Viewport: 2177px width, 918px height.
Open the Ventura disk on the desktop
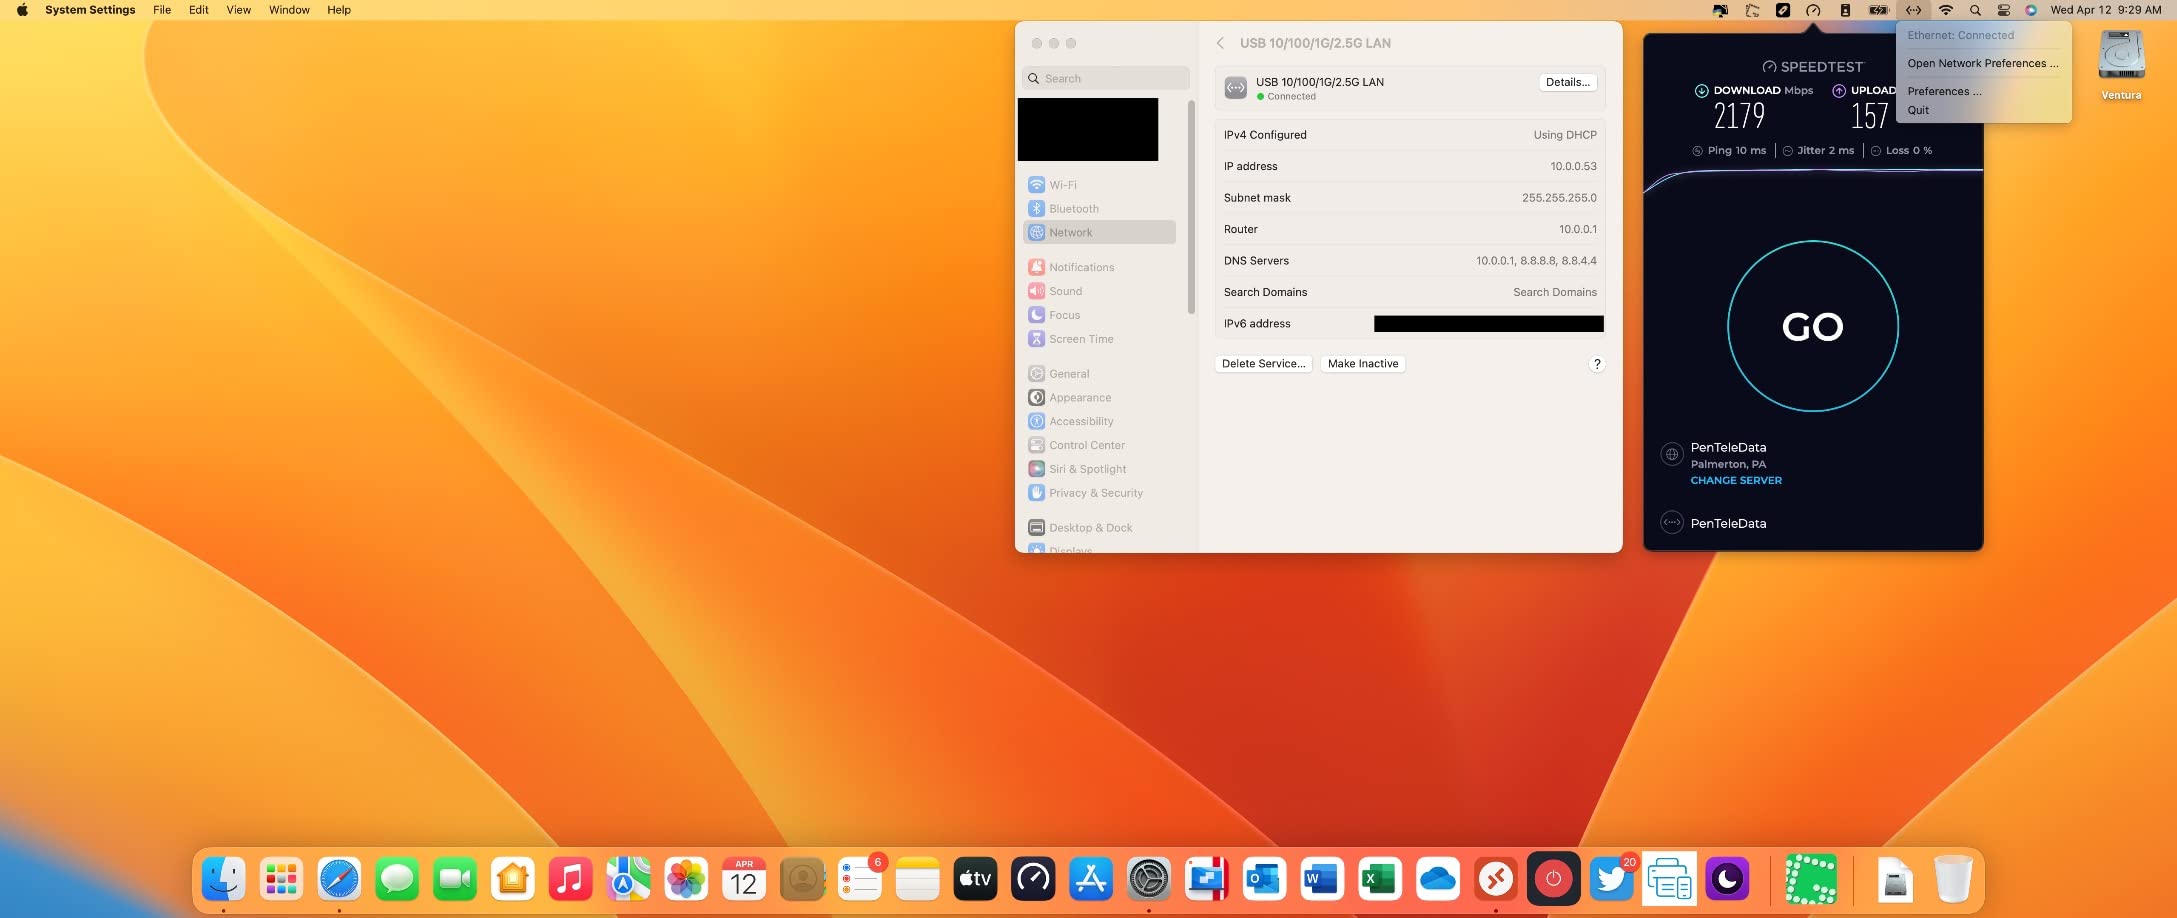(2121, 65)
